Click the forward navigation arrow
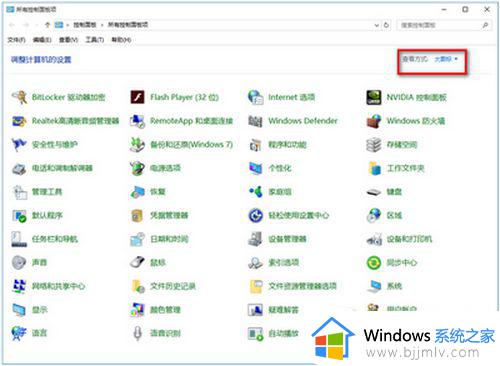The image size is (500, 366). tap(26, 25)
